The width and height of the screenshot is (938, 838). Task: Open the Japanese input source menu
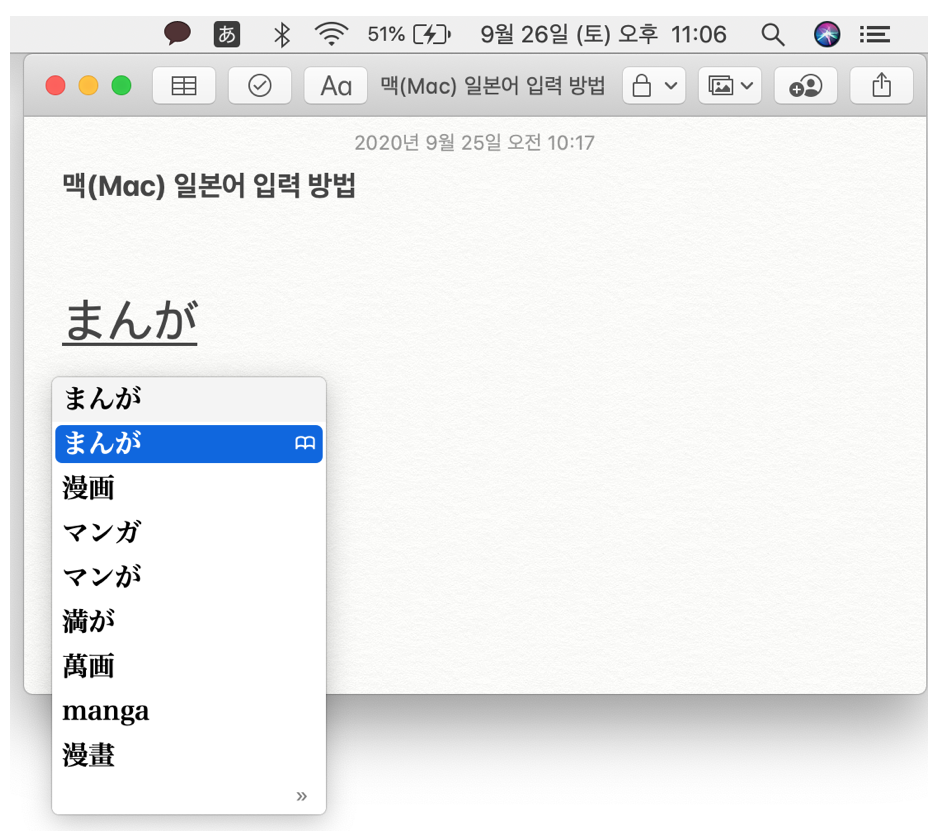click(x=227, y=34)
